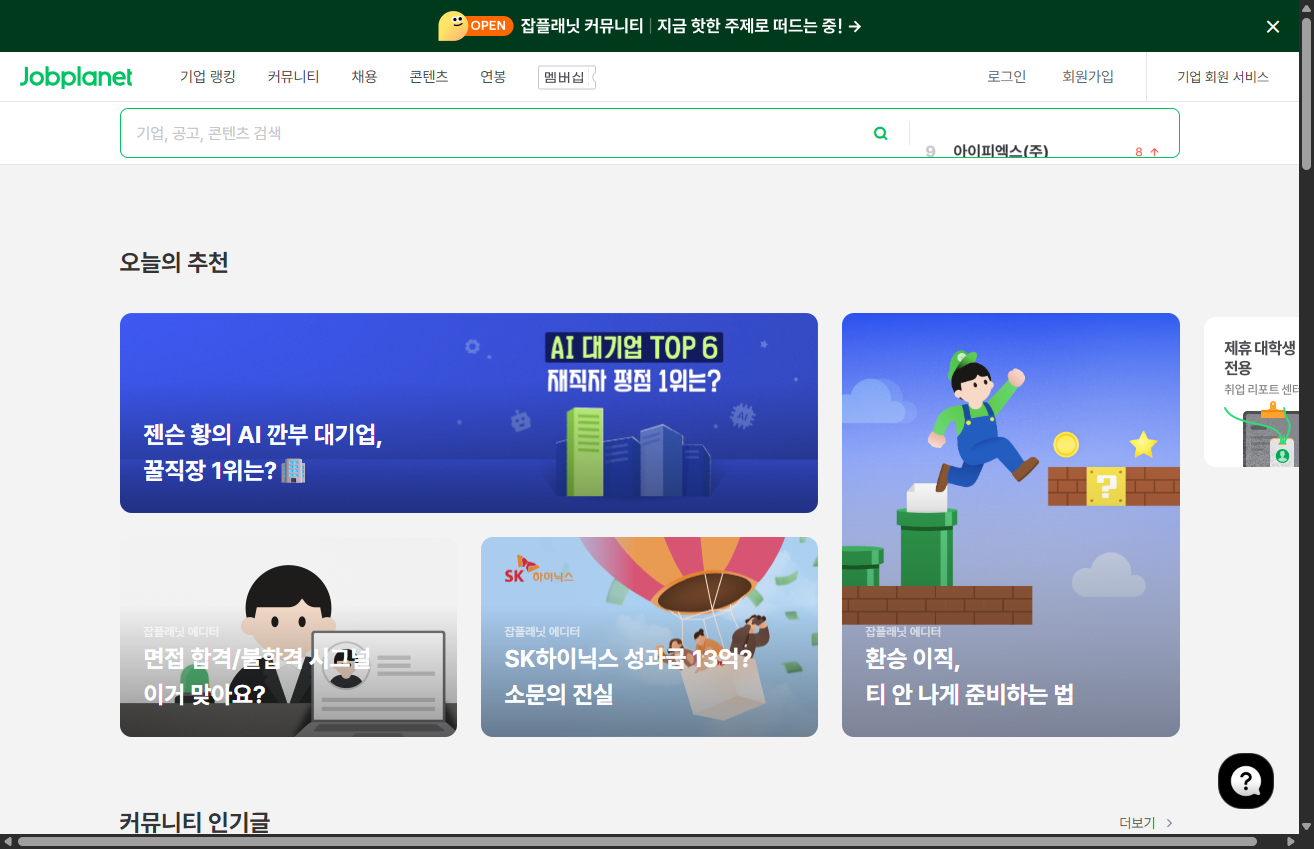Open 커뮤니티 menu

coord(293,77)
